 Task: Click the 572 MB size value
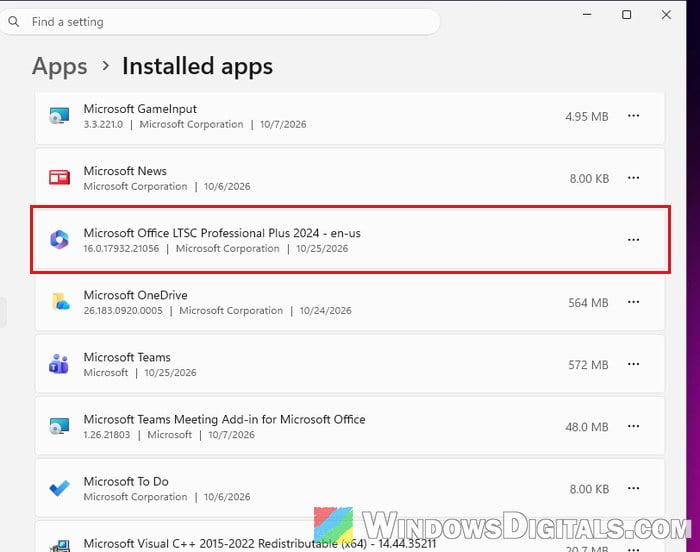point(588,365)
